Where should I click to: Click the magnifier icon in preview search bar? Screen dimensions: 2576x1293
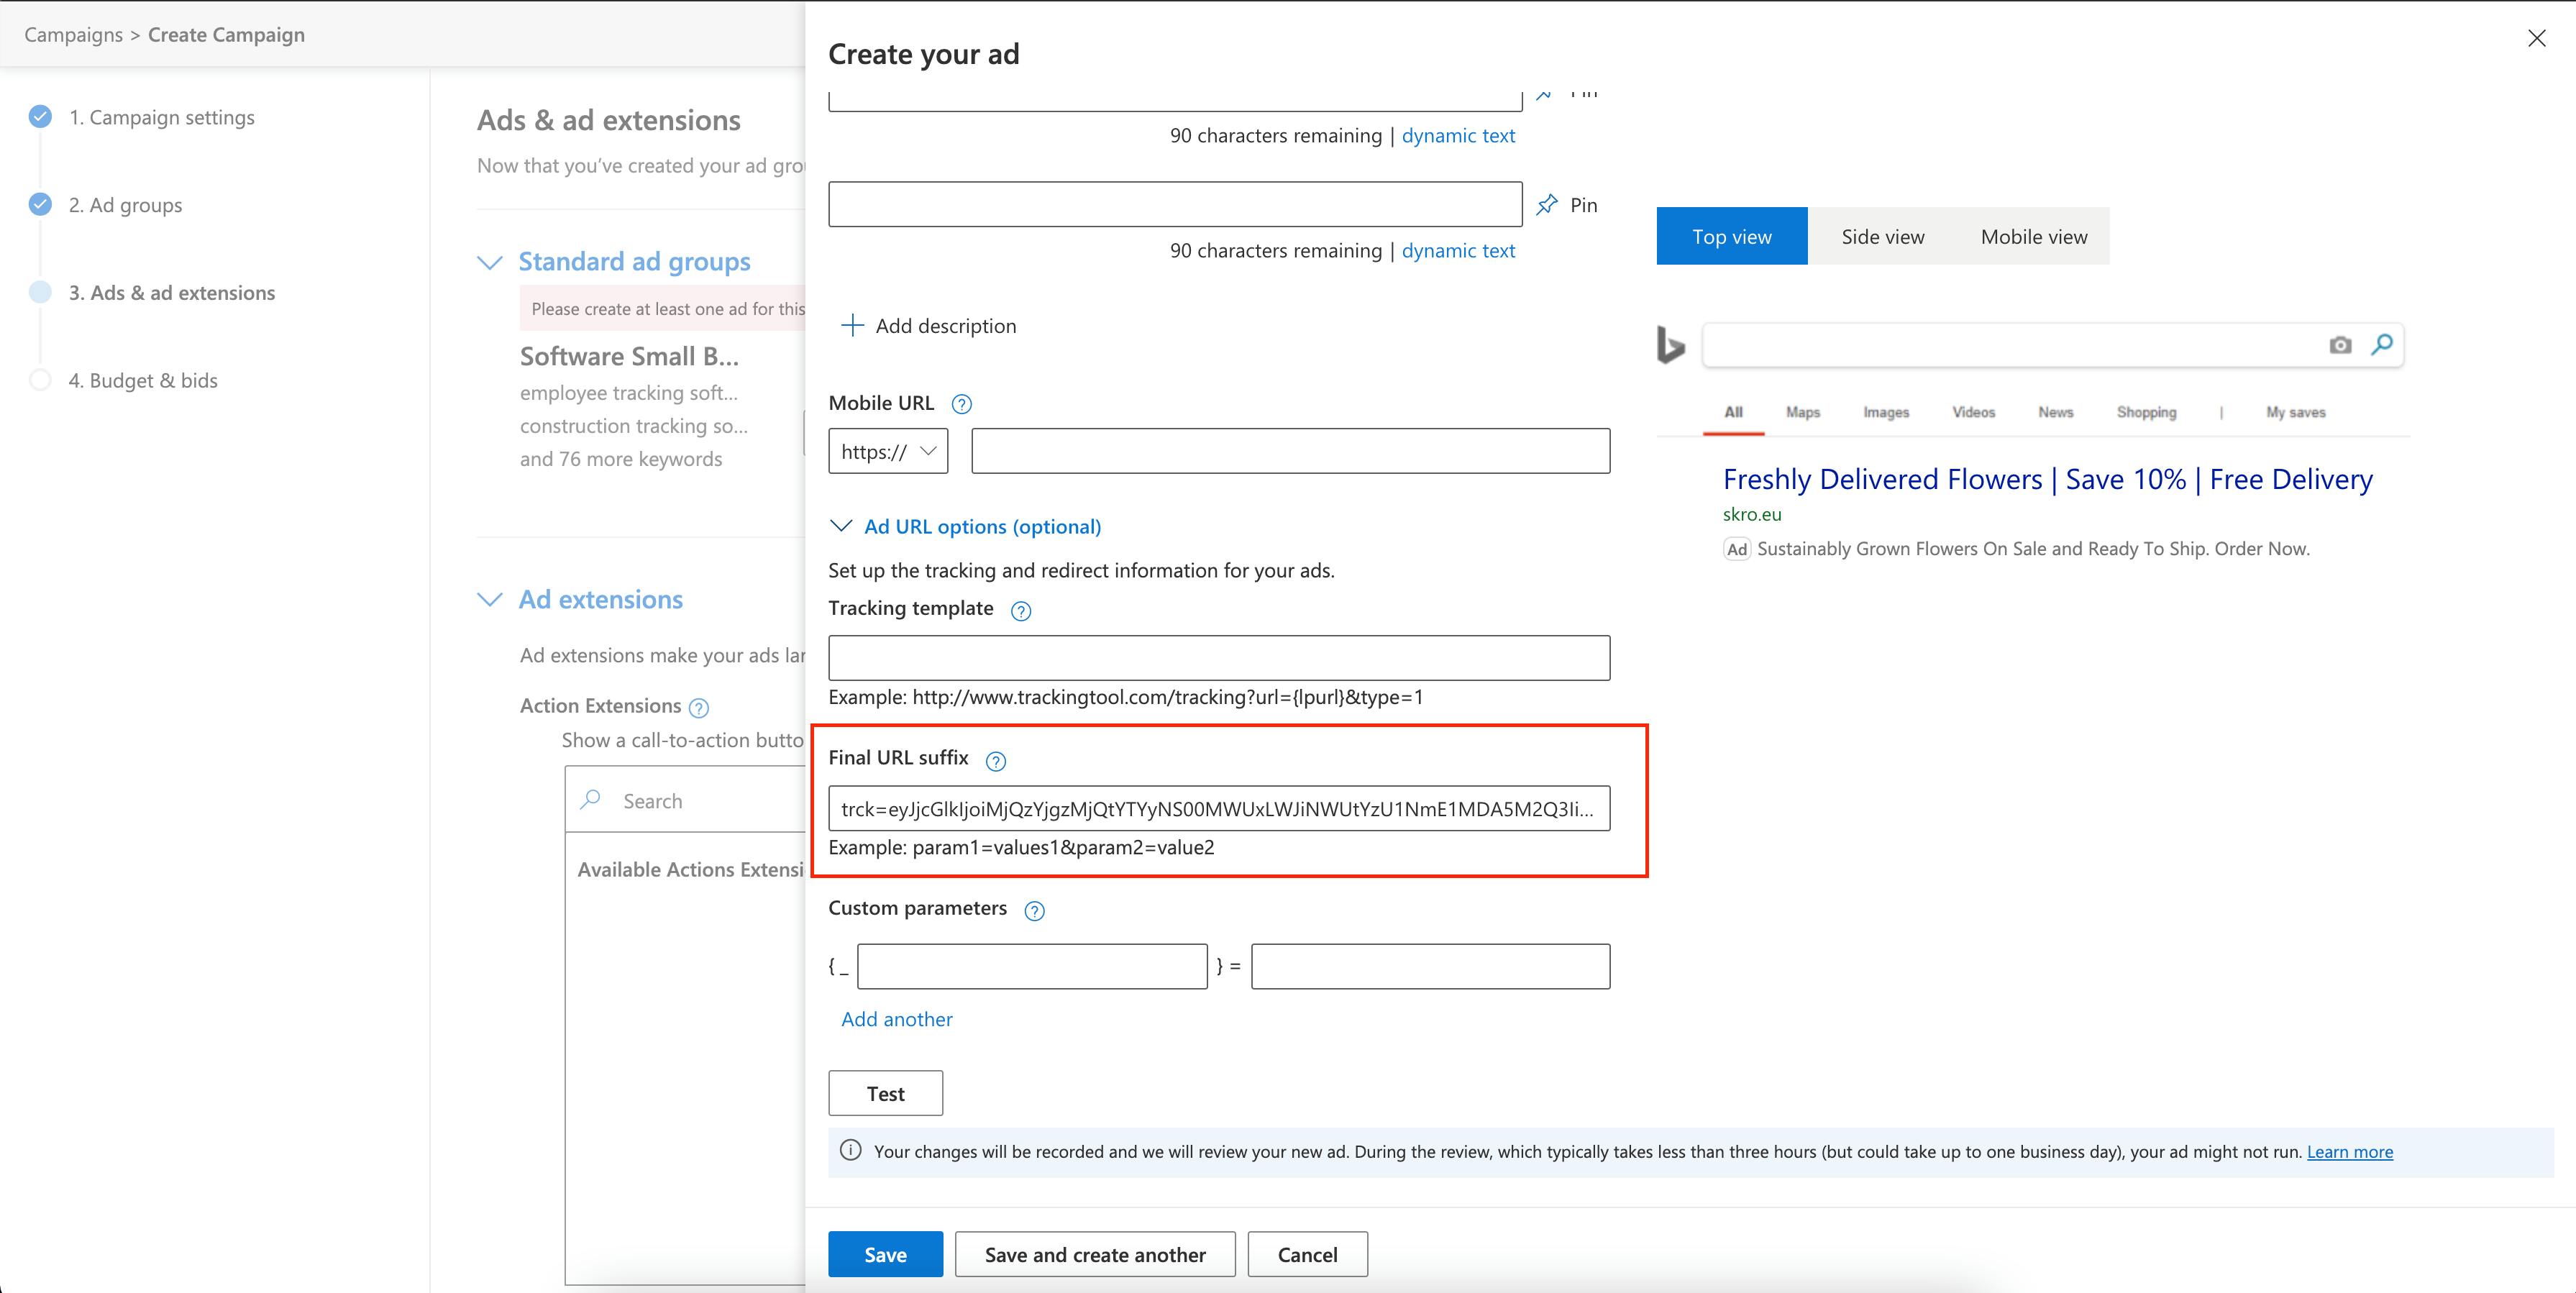pos(2382,344)
